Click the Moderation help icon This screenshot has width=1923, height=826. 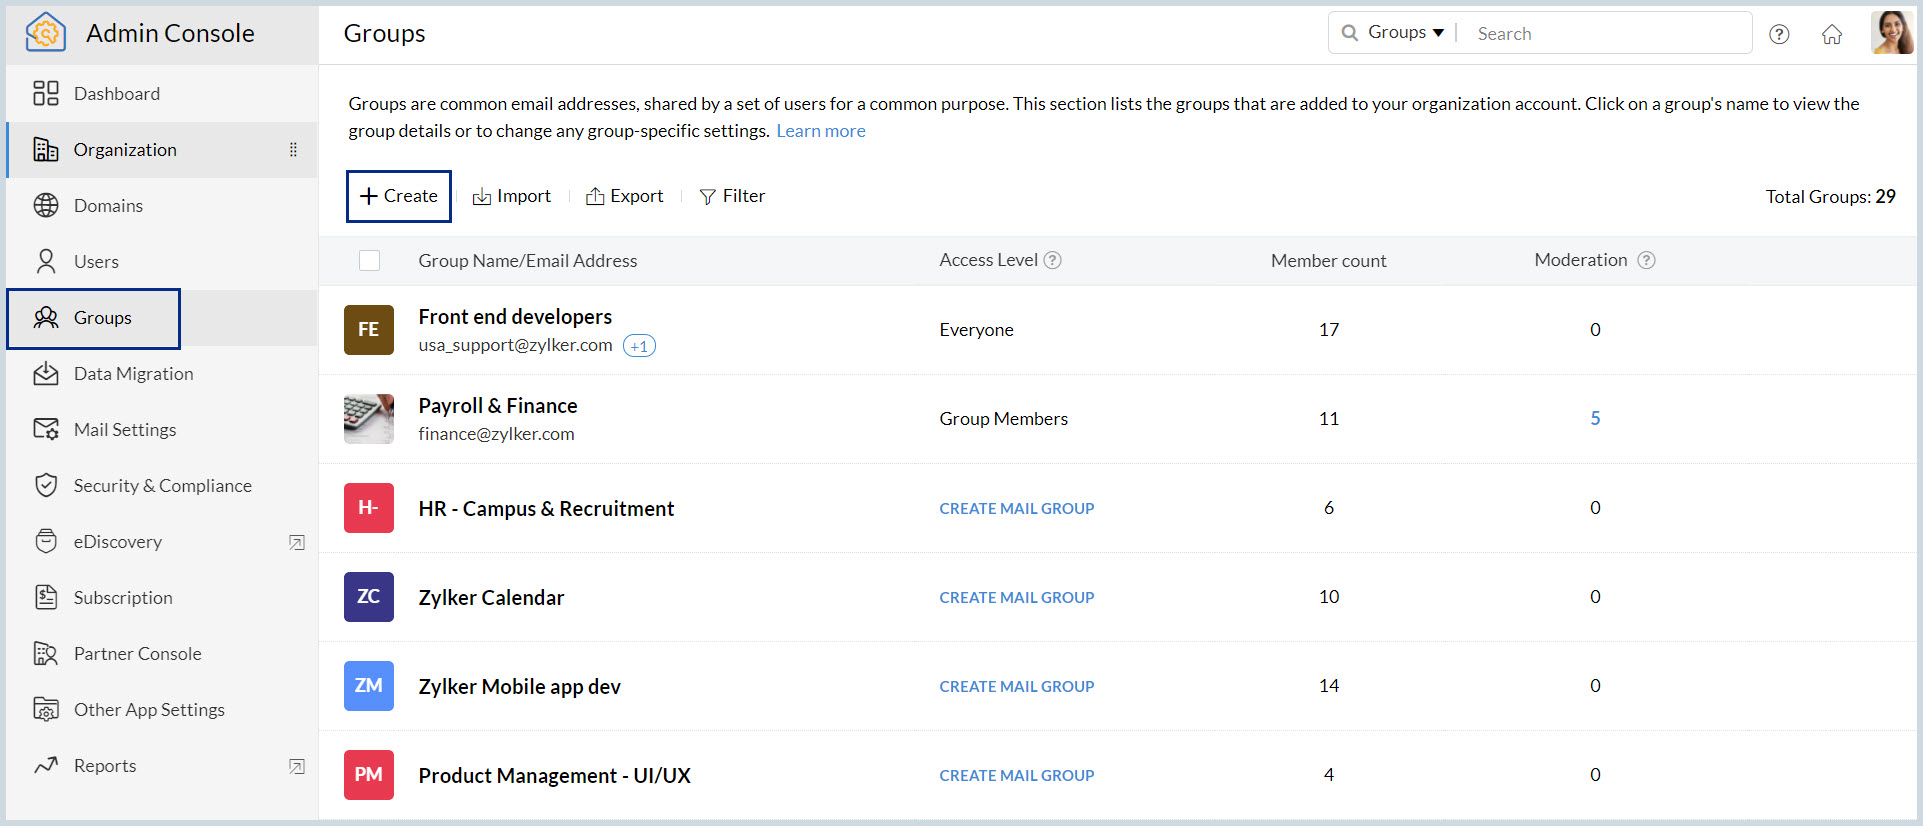pos(1646,260)
